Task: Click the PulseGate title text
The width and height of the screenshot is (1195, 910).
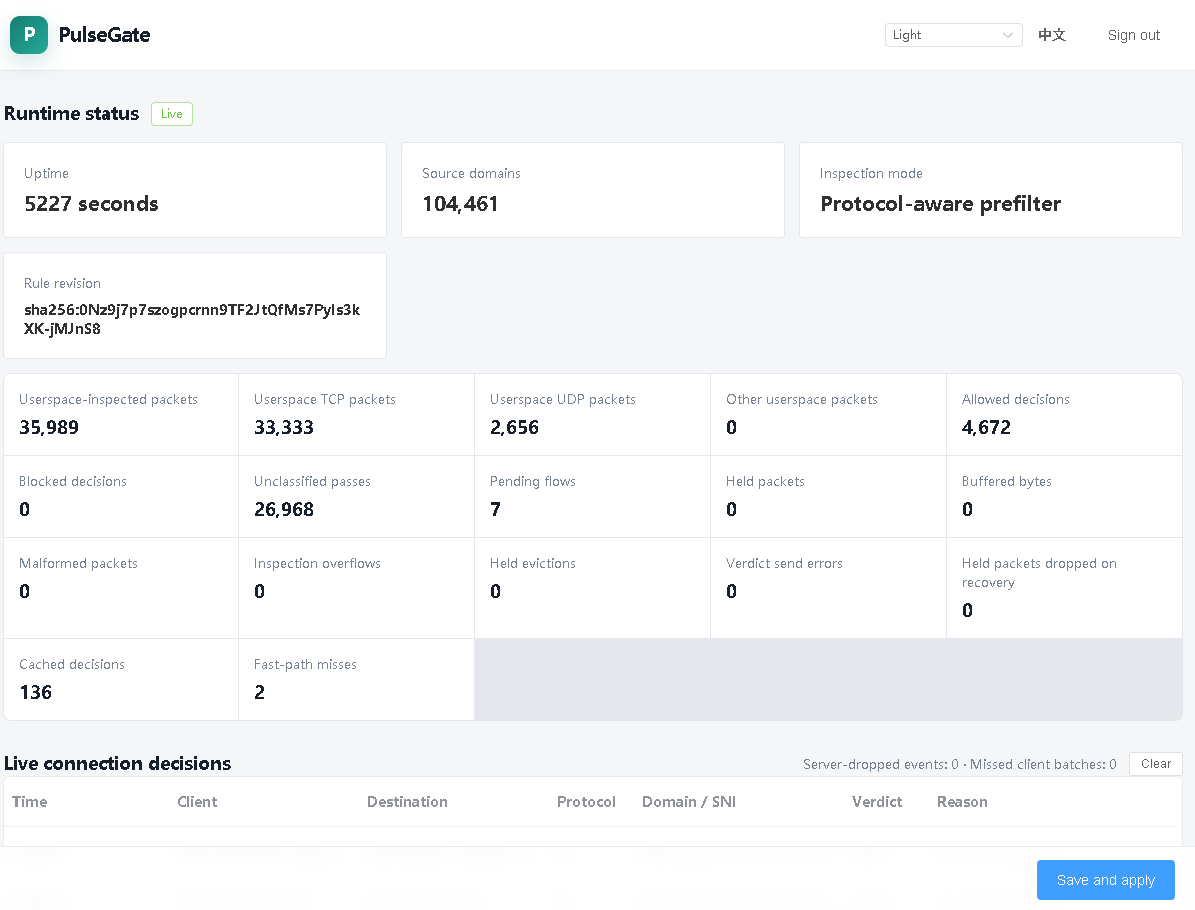Action: 104,35
